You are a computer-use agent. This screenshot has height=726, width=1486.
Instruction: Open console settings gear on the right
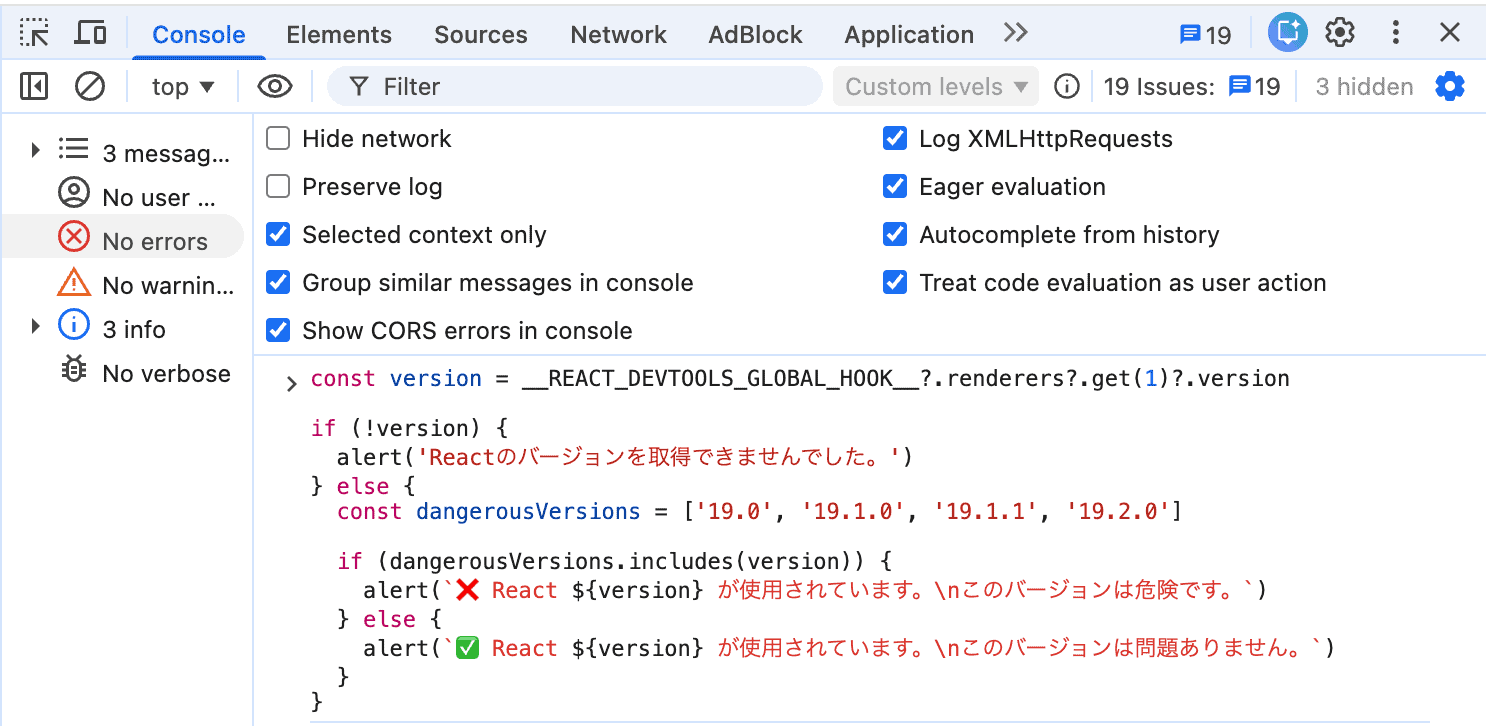point(1450,86)
